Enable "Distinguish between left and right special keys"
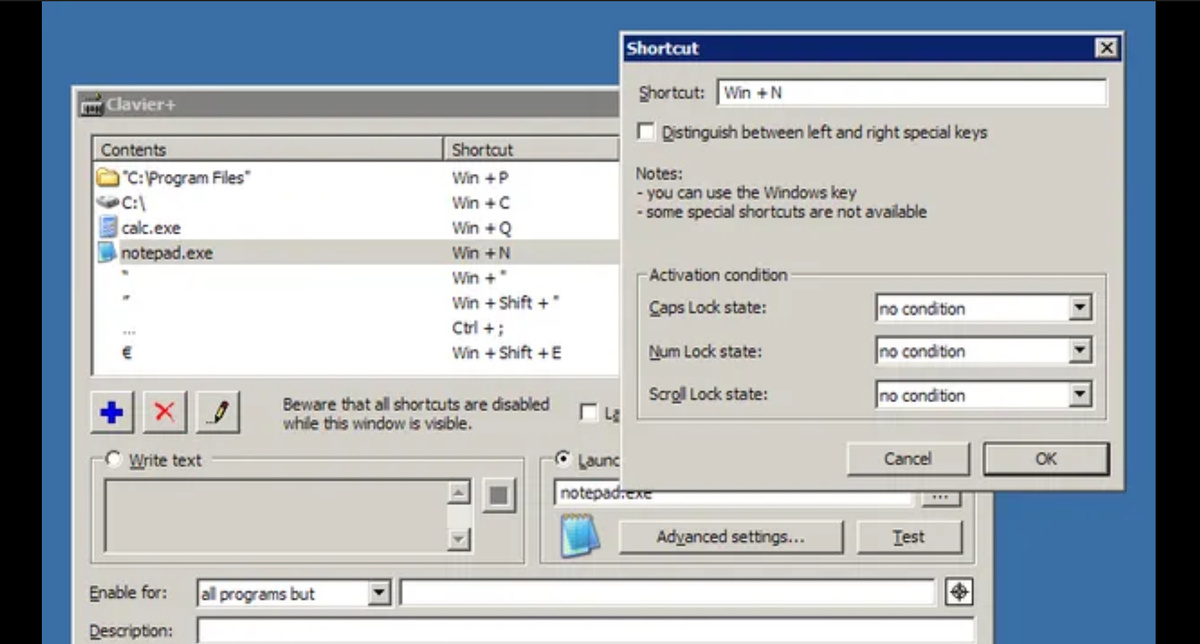 coord(646,131)
